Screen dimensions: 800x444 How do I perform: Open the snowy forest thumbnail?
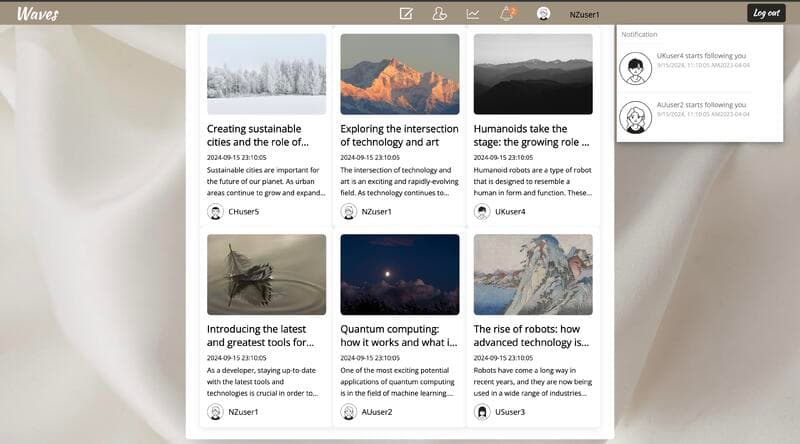[x=266, y=74]
